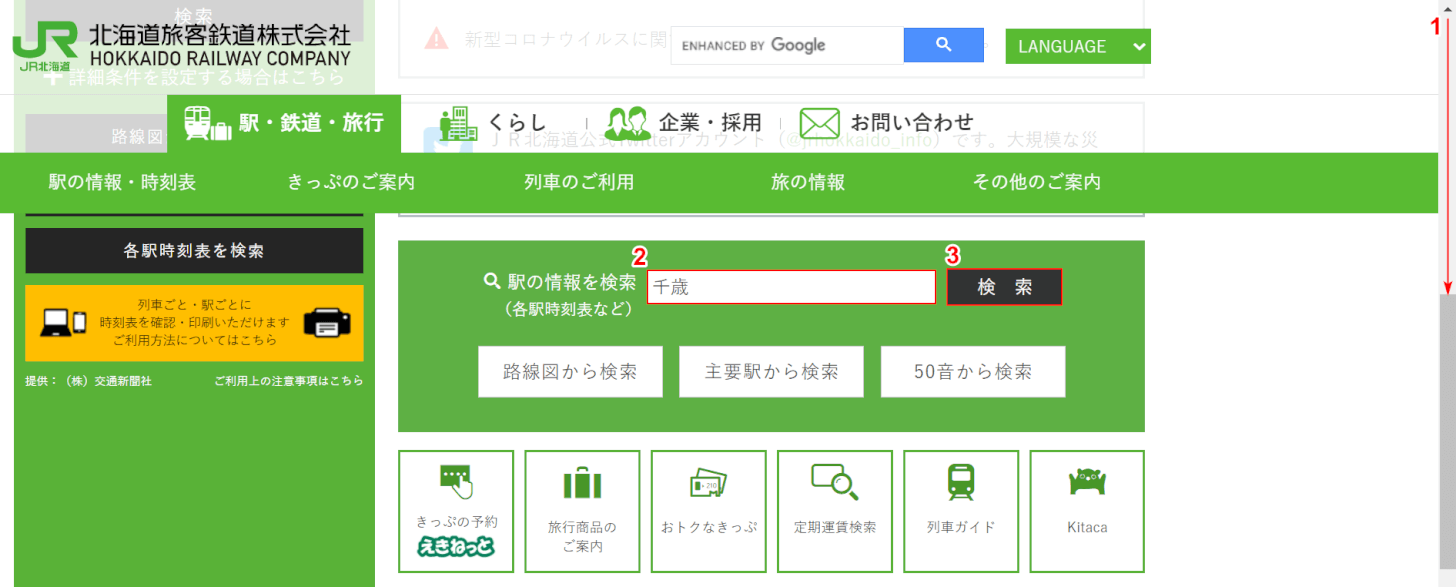Expand the LANGUAGE dropdown
The image size is (1456, 587).
point(1078,46)
